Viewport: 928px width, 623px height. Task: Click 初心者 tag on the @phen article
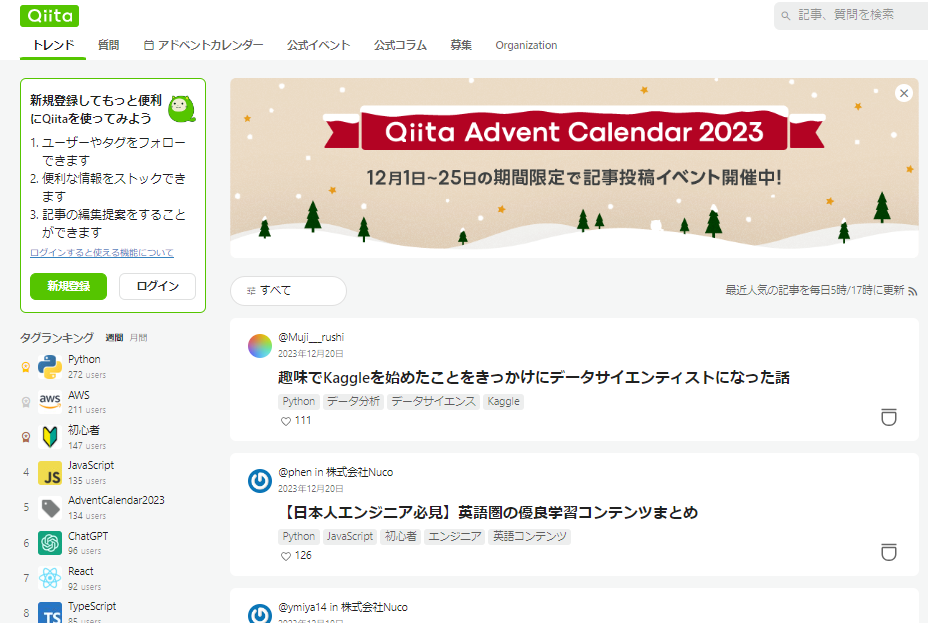point(401,537)
